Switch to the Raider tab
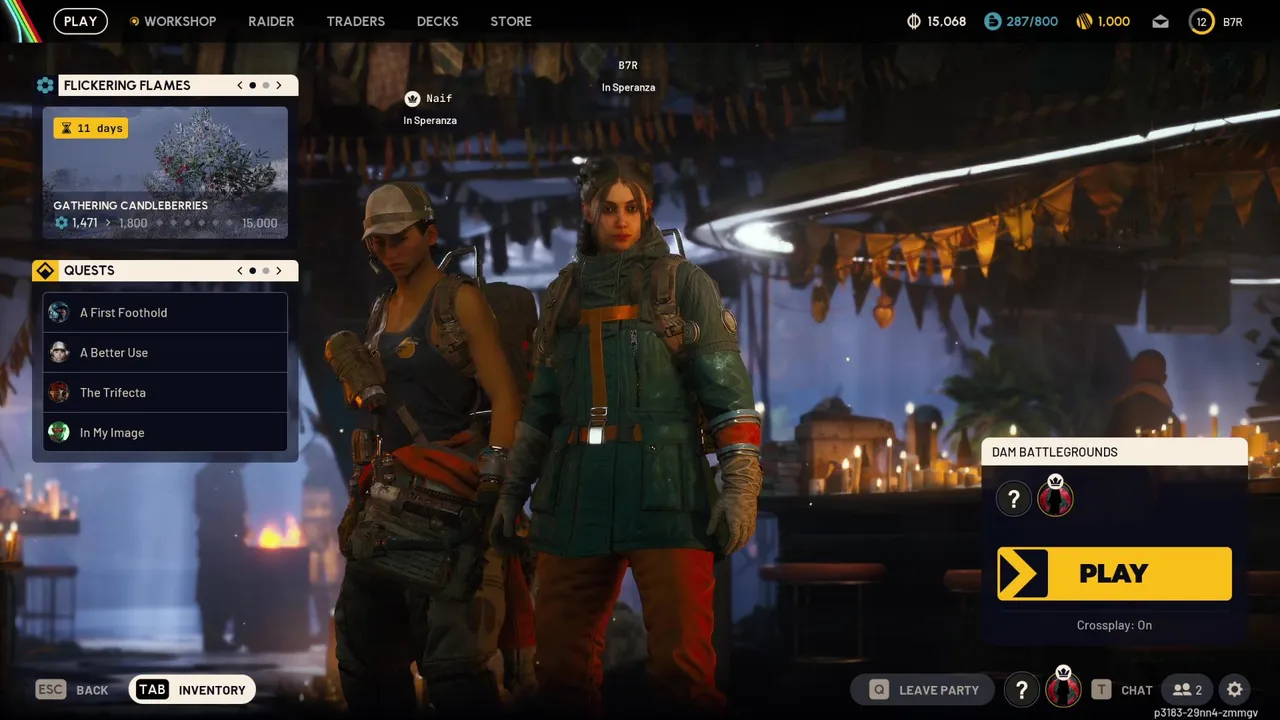The height and width of the screenshot is (720, 1280). [271, 21]
